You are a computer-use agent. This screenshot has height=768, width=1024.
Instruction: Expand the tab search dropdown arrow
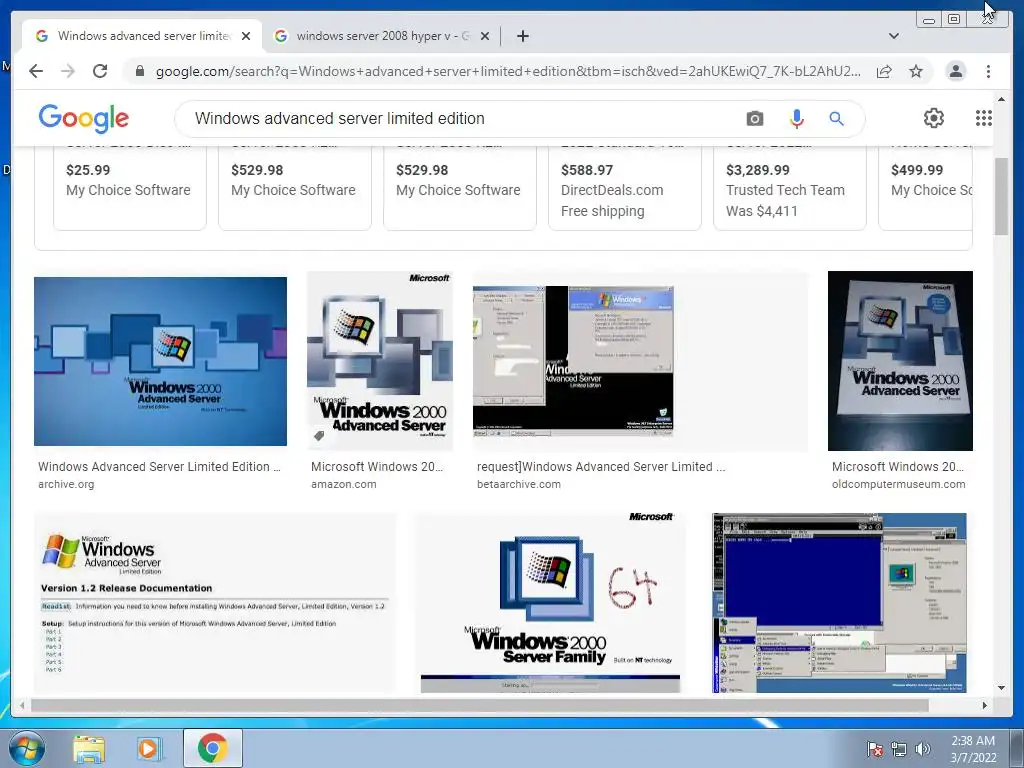pos(893,36)
